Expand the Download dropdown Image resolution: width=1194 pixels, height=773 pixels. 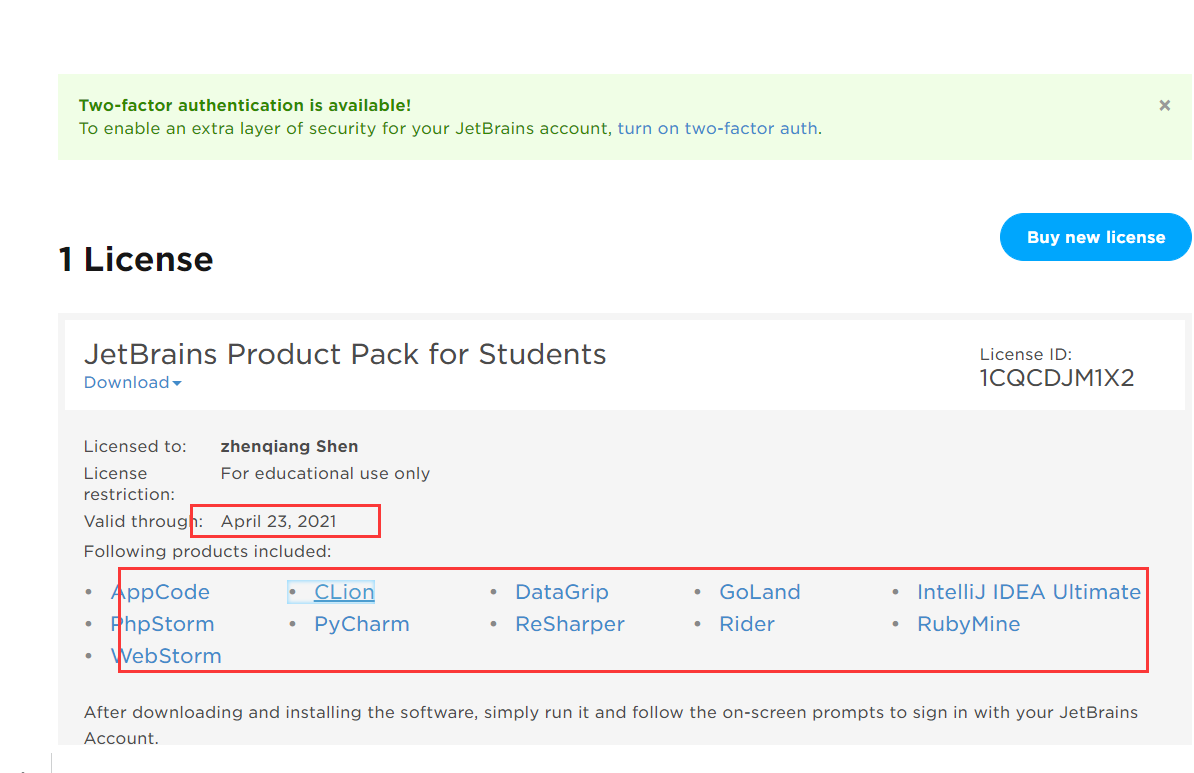(x=132, y=382)
